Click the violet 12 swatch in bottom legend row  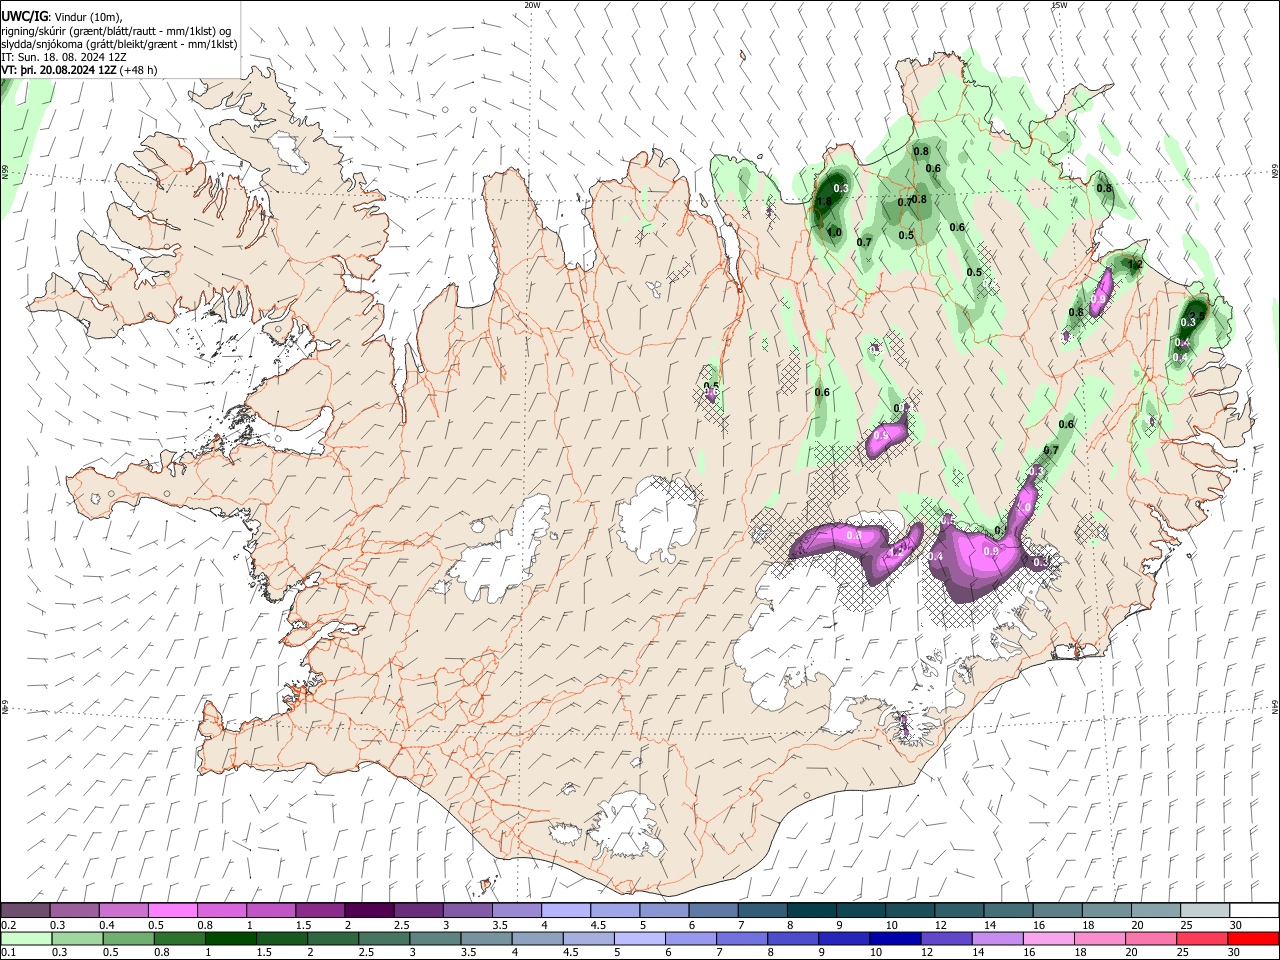(x=945, y=938)
